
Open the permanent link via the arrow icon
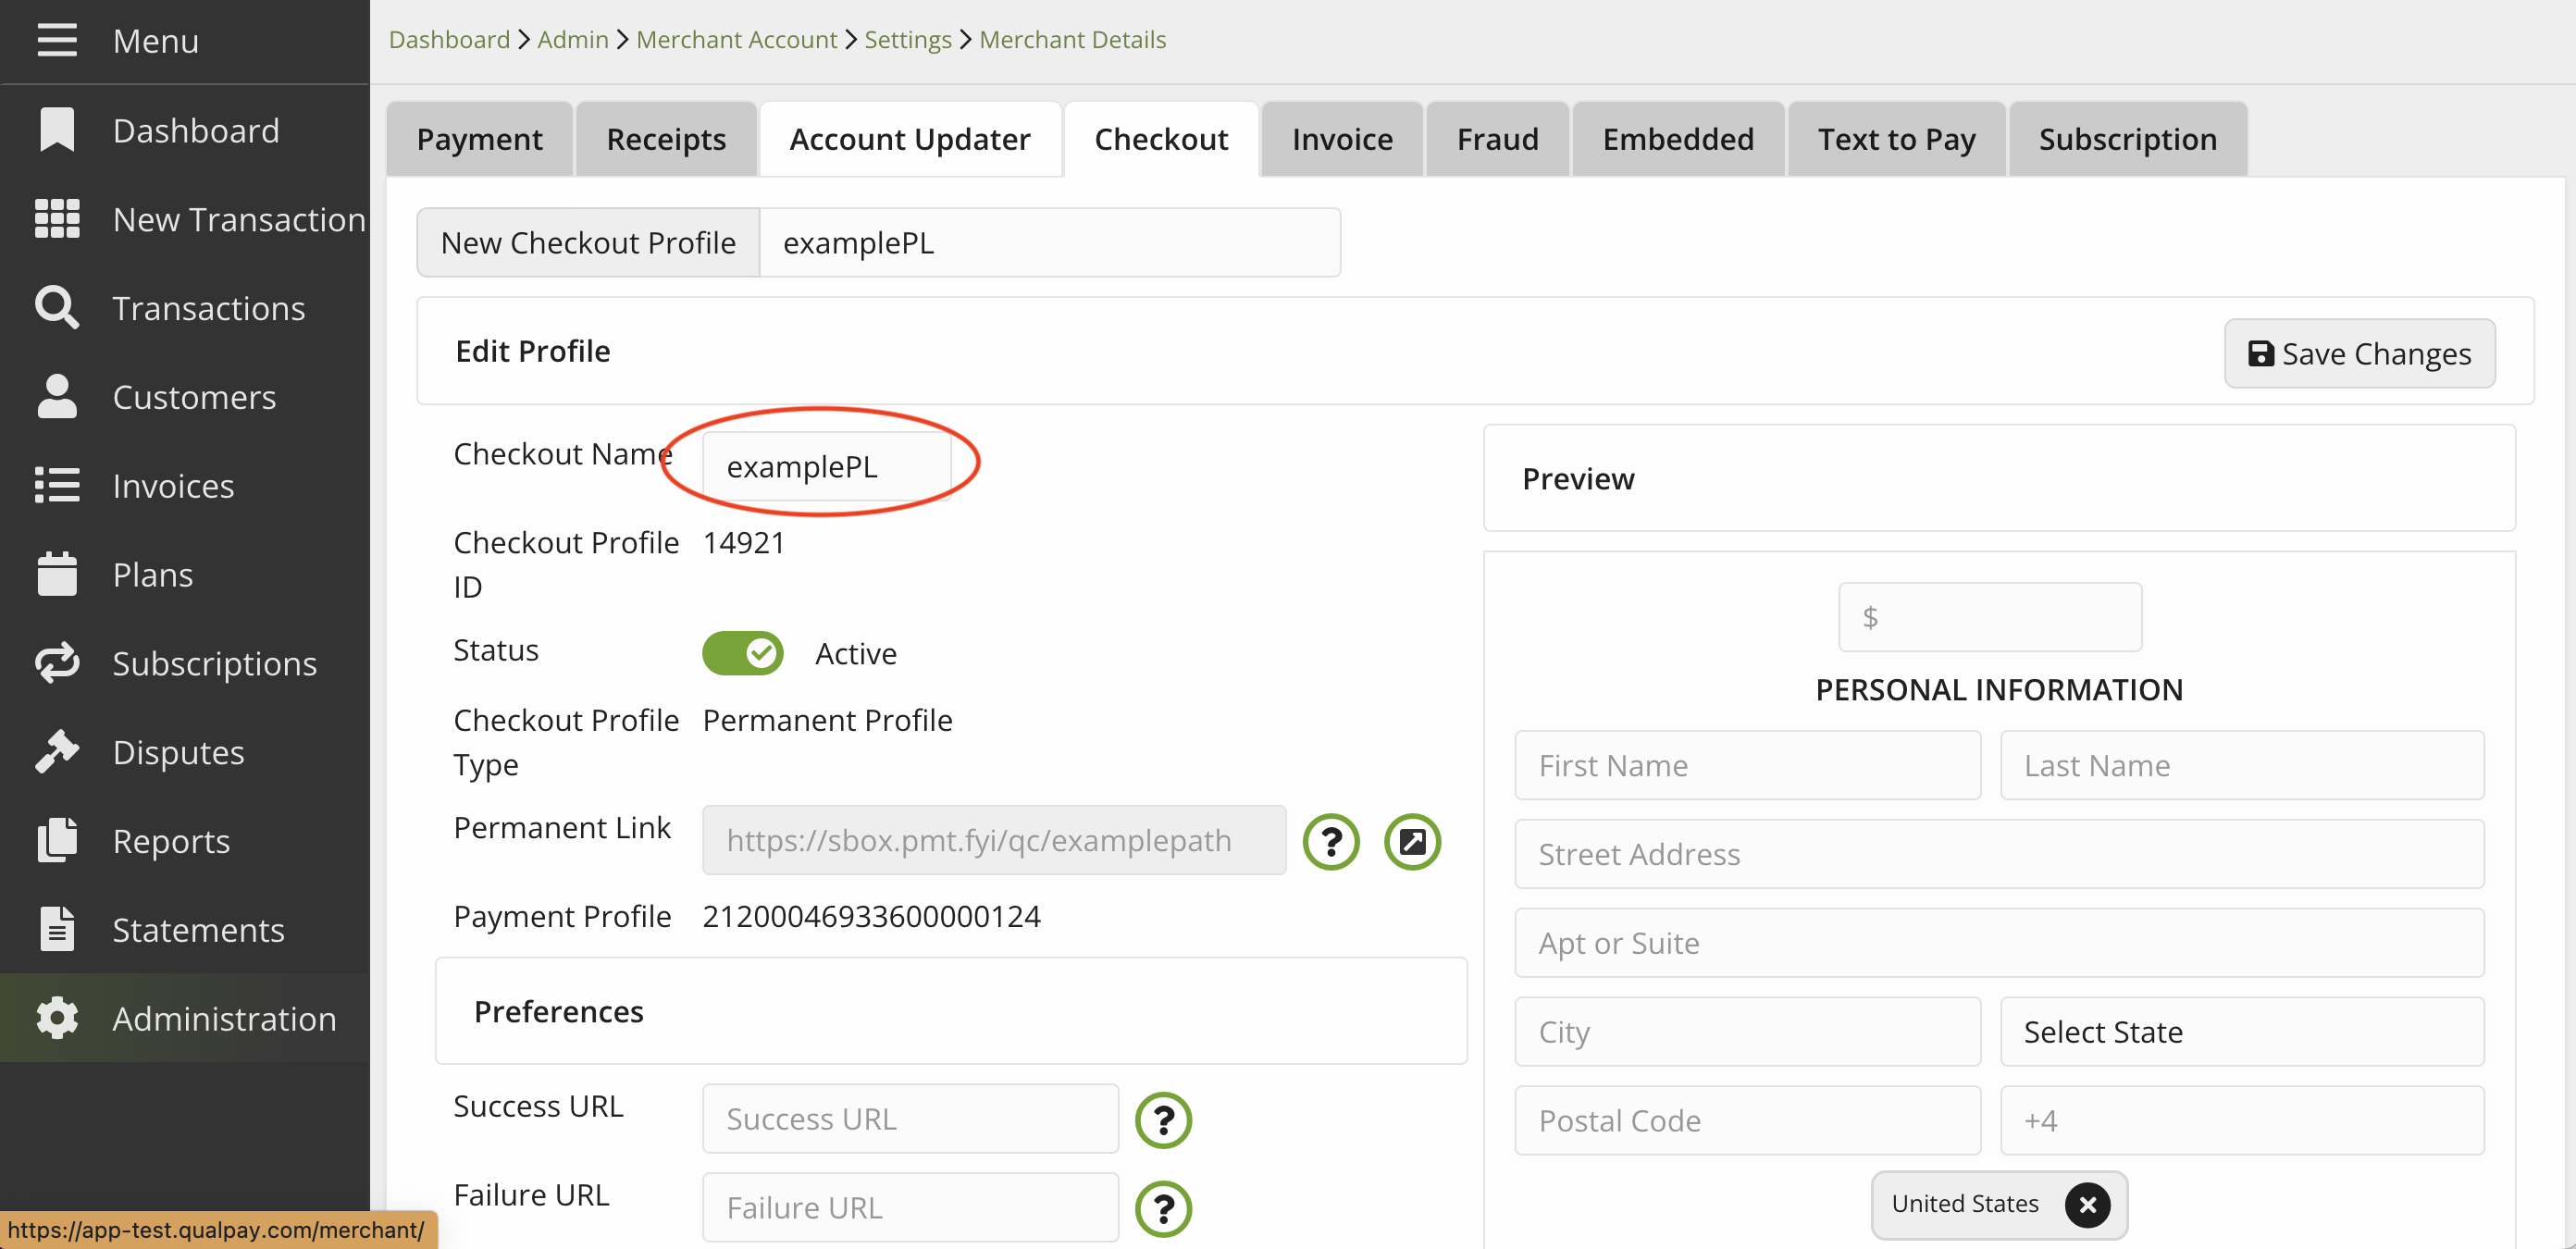[1411, 841]
